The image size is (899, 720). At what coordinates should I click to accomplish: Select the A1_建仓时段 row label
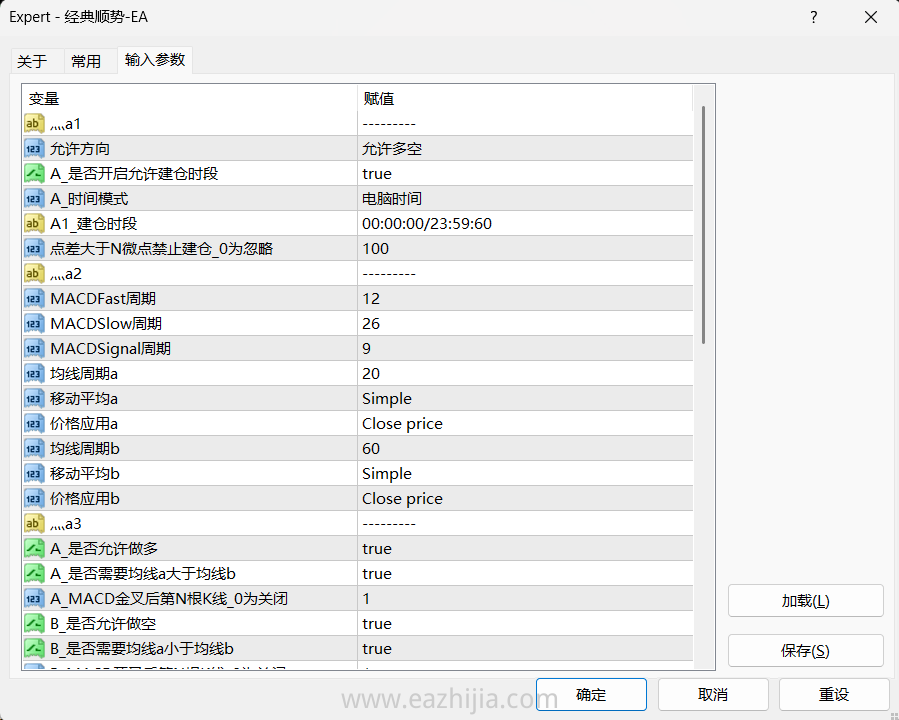(x=93, y=224)
